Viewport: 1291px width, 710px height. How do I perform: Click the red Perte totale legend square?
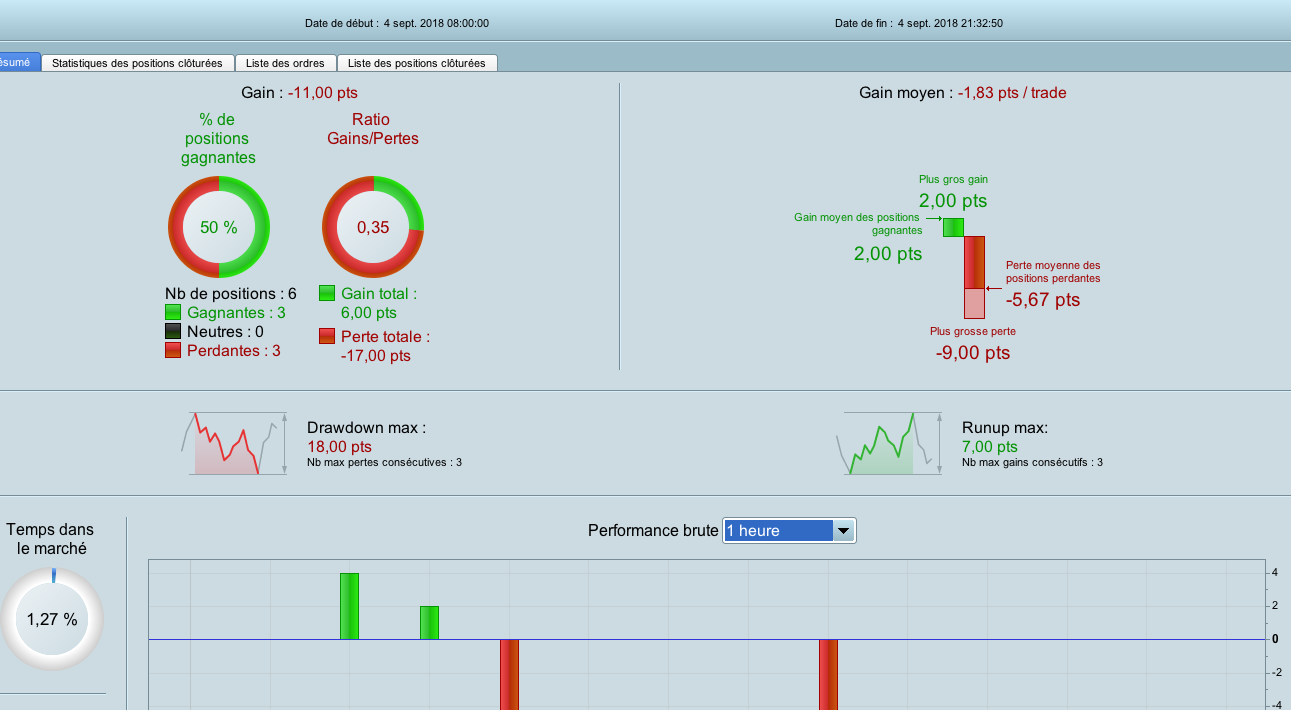tap(327, 336)
